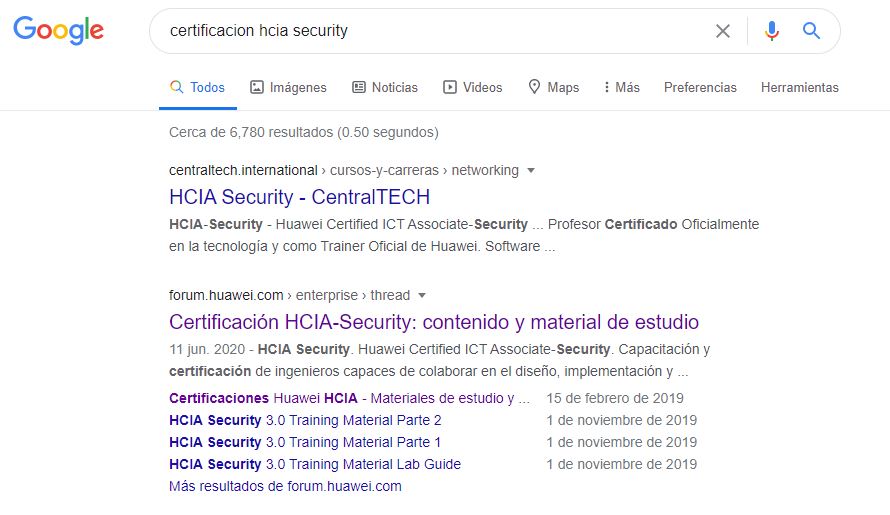Open the HCIA Security - CentralTECH result

tap(300, 197)
